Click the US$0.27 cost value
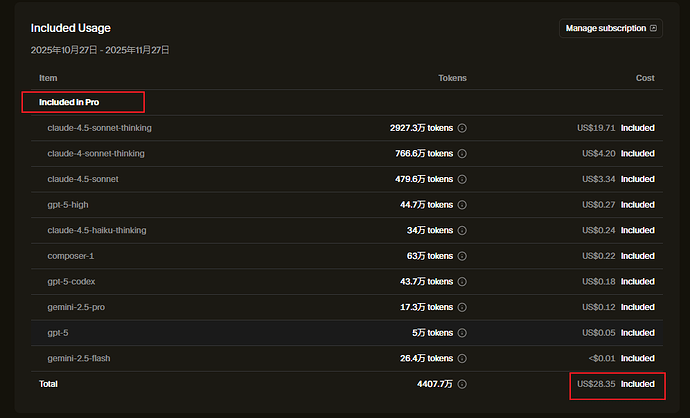The width and height of the screenshot is (690, 418). point(599,205)
